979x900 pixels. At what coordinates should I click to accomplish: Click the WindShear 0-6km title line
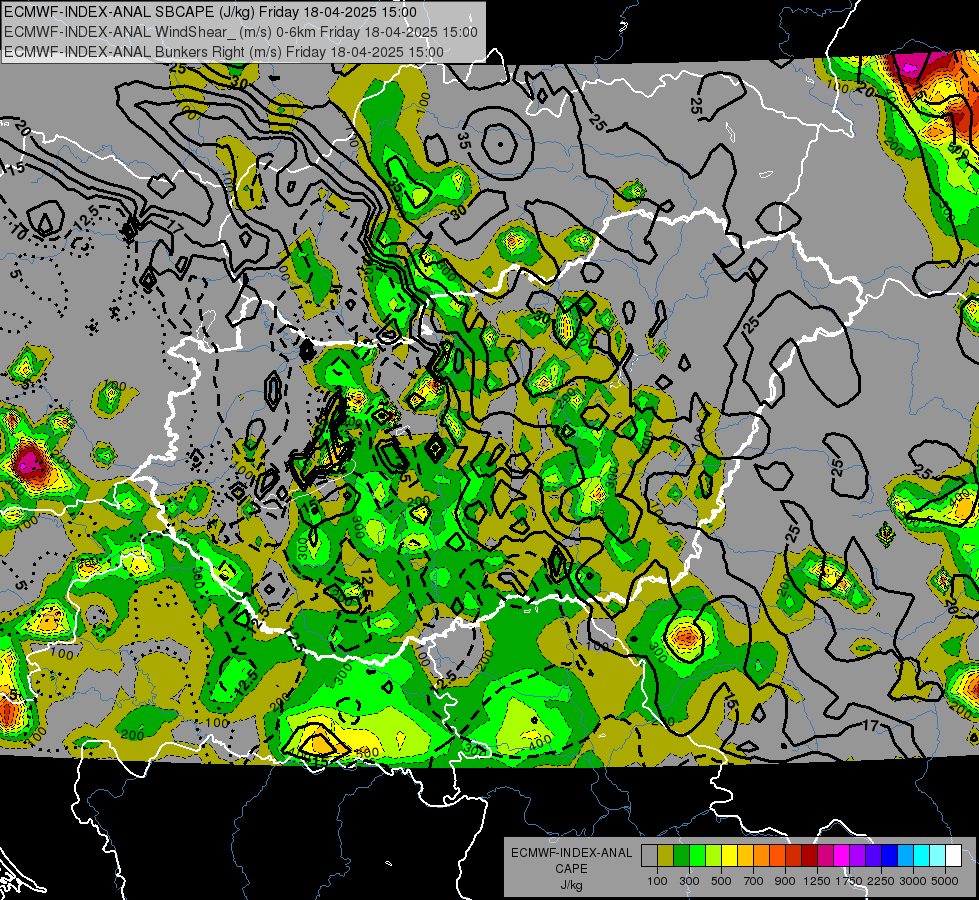[241, 32]
